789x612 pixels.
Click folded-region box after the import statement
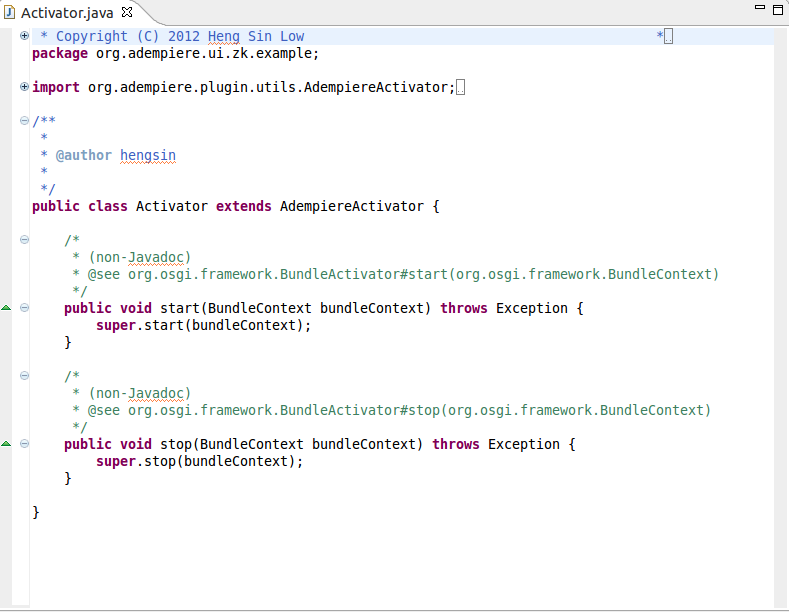click(460, 87)
